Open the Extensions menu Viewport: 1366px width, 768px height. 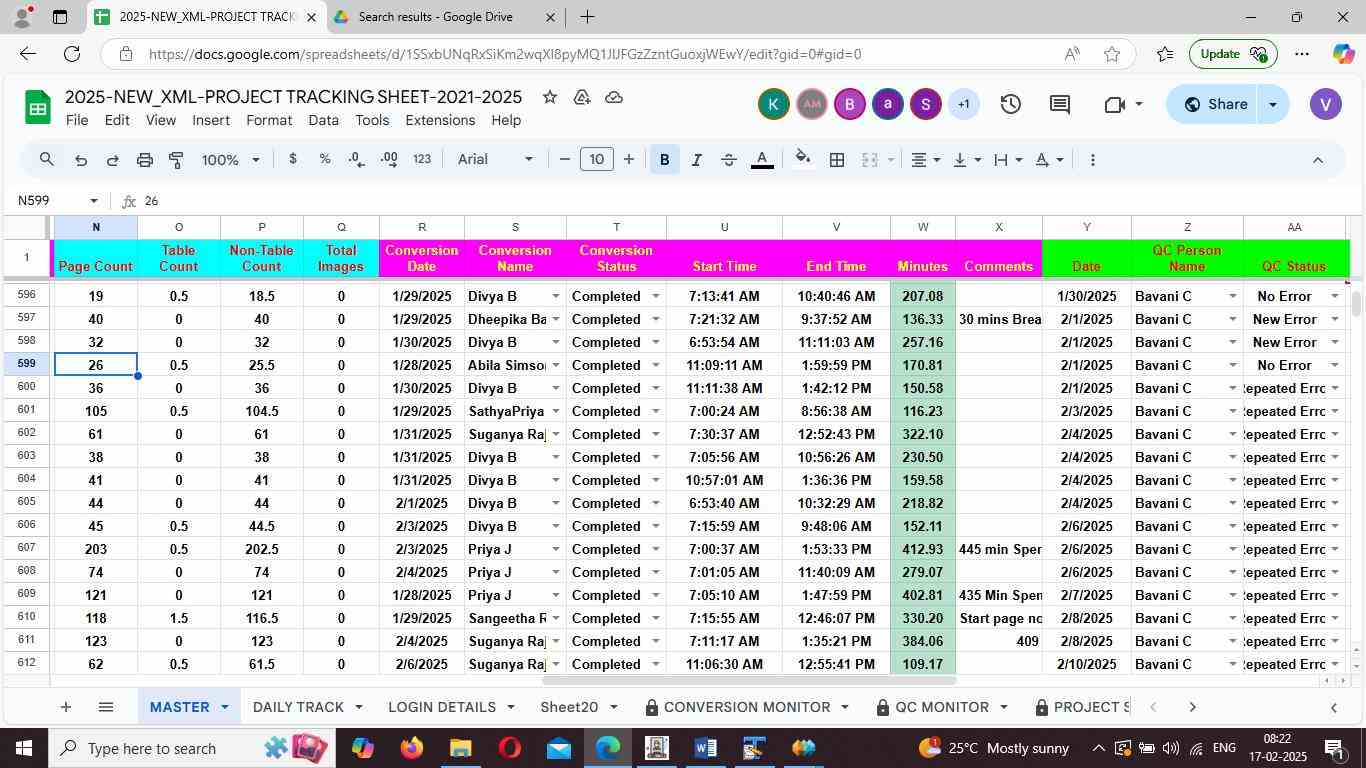pos(440,120)
